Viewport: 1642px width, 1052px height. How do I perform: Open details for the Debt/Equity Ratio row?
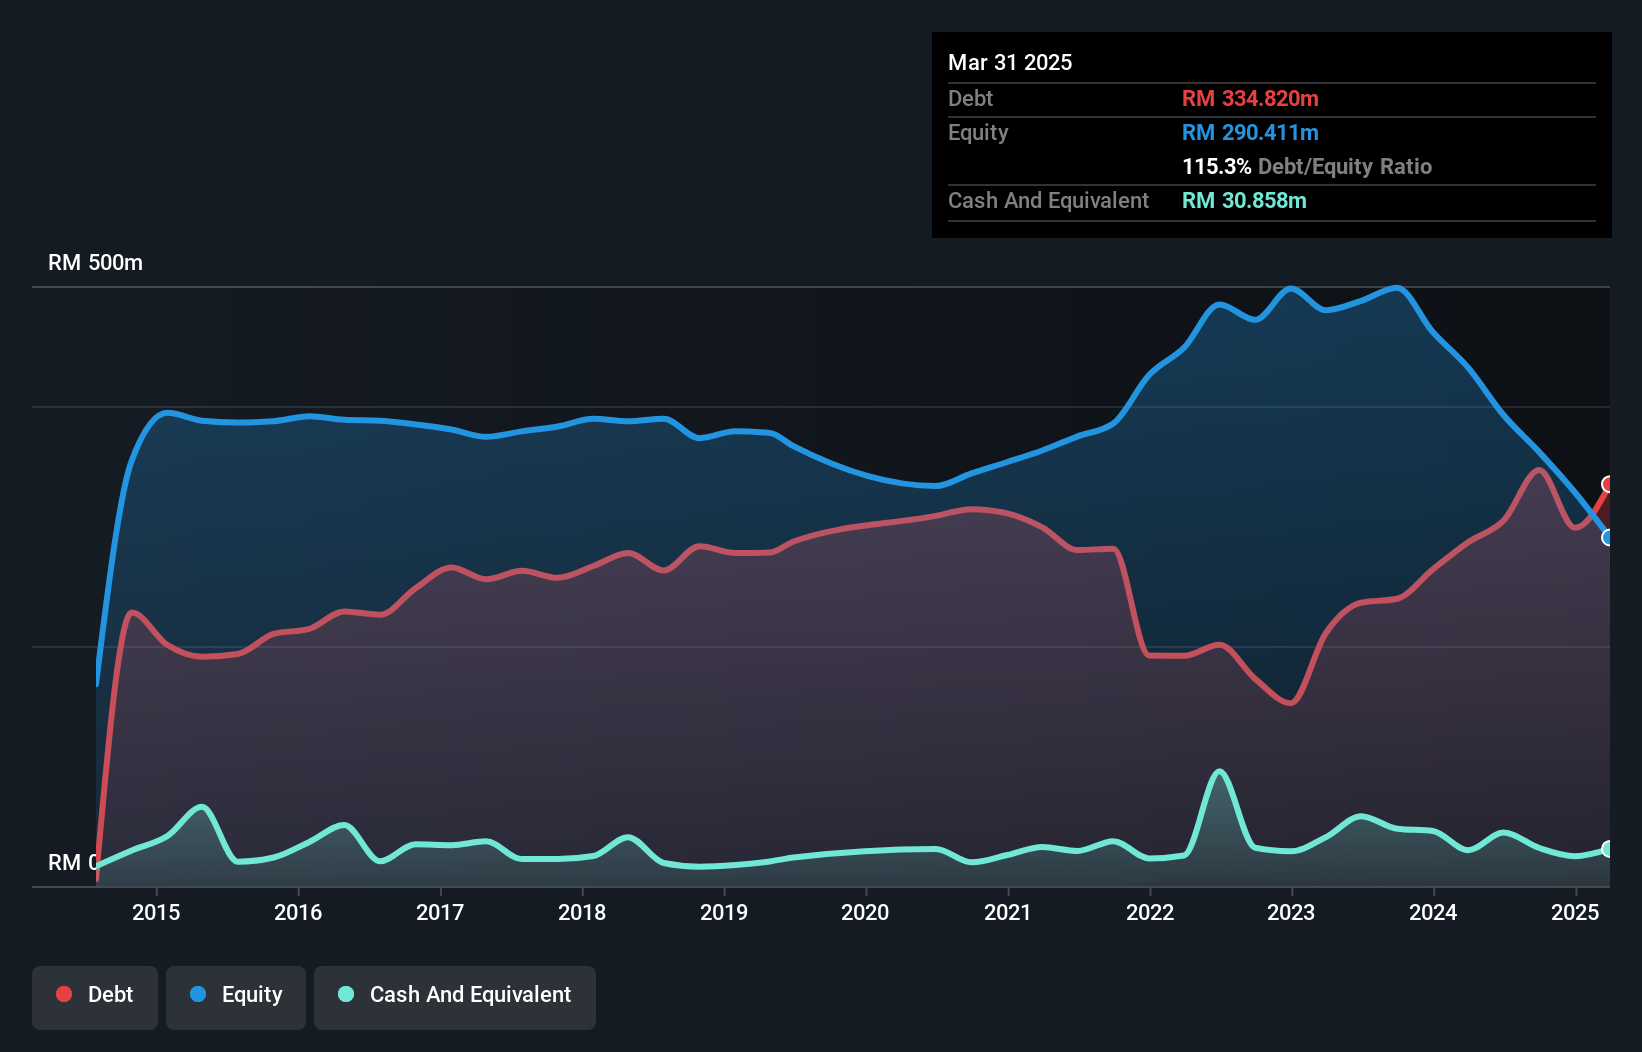tap(1306, 166)
